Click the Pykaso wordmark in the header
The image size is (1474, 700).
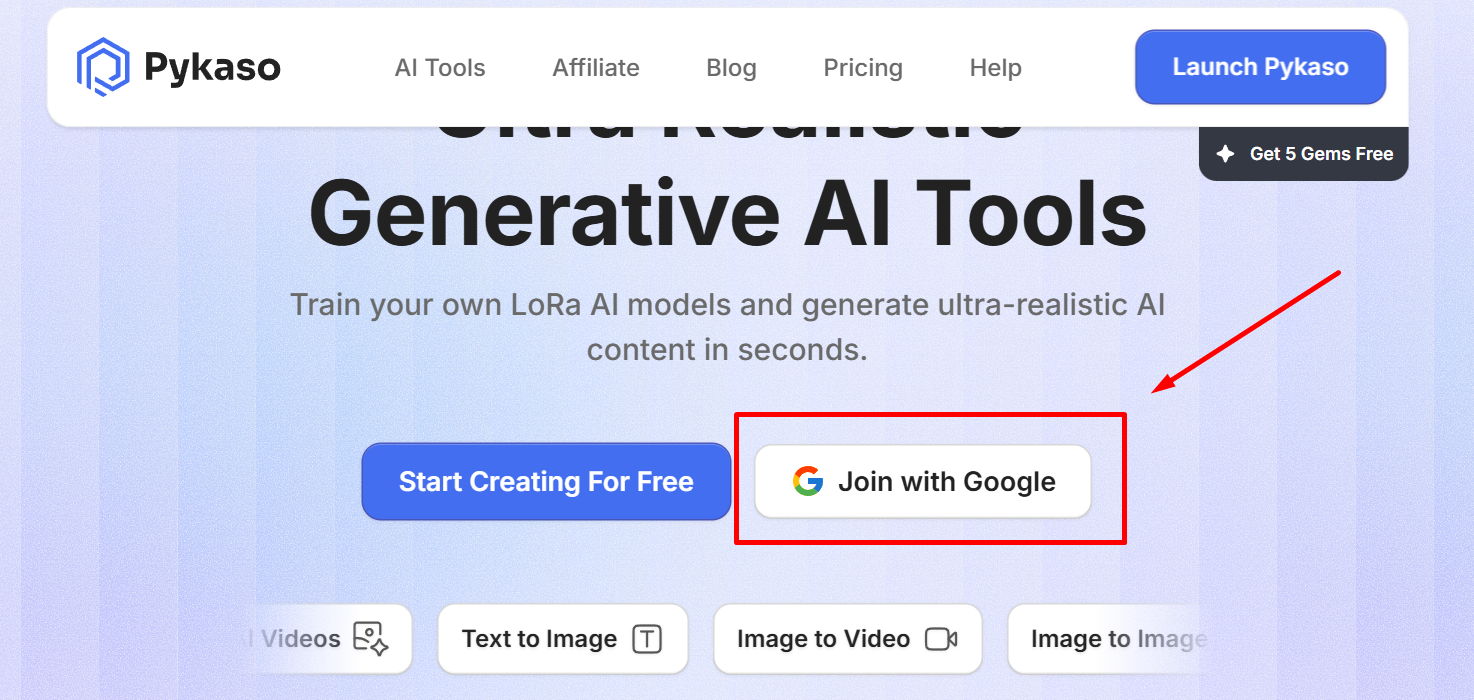pos(215,66)
